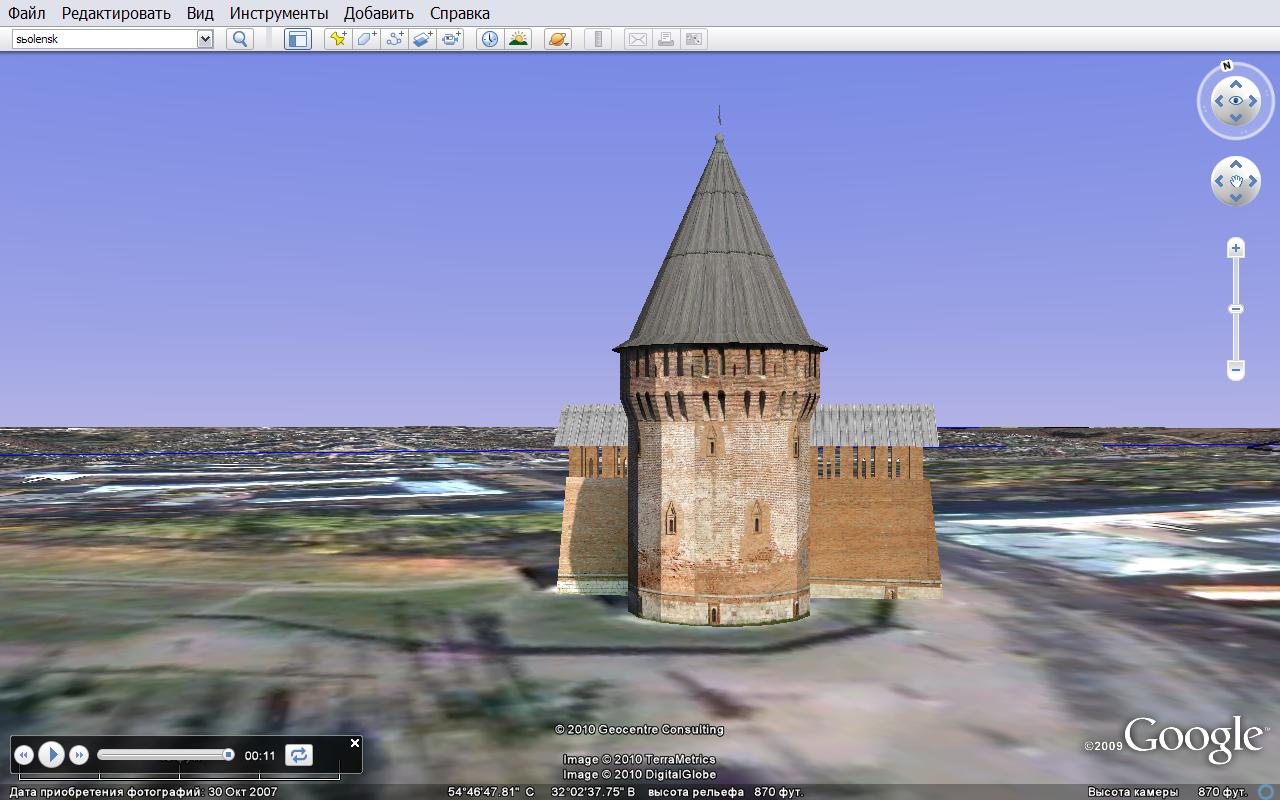
Task: Toggle sunlight across the landscape icon
Action: pyautogui.click(x=518, y=39)
